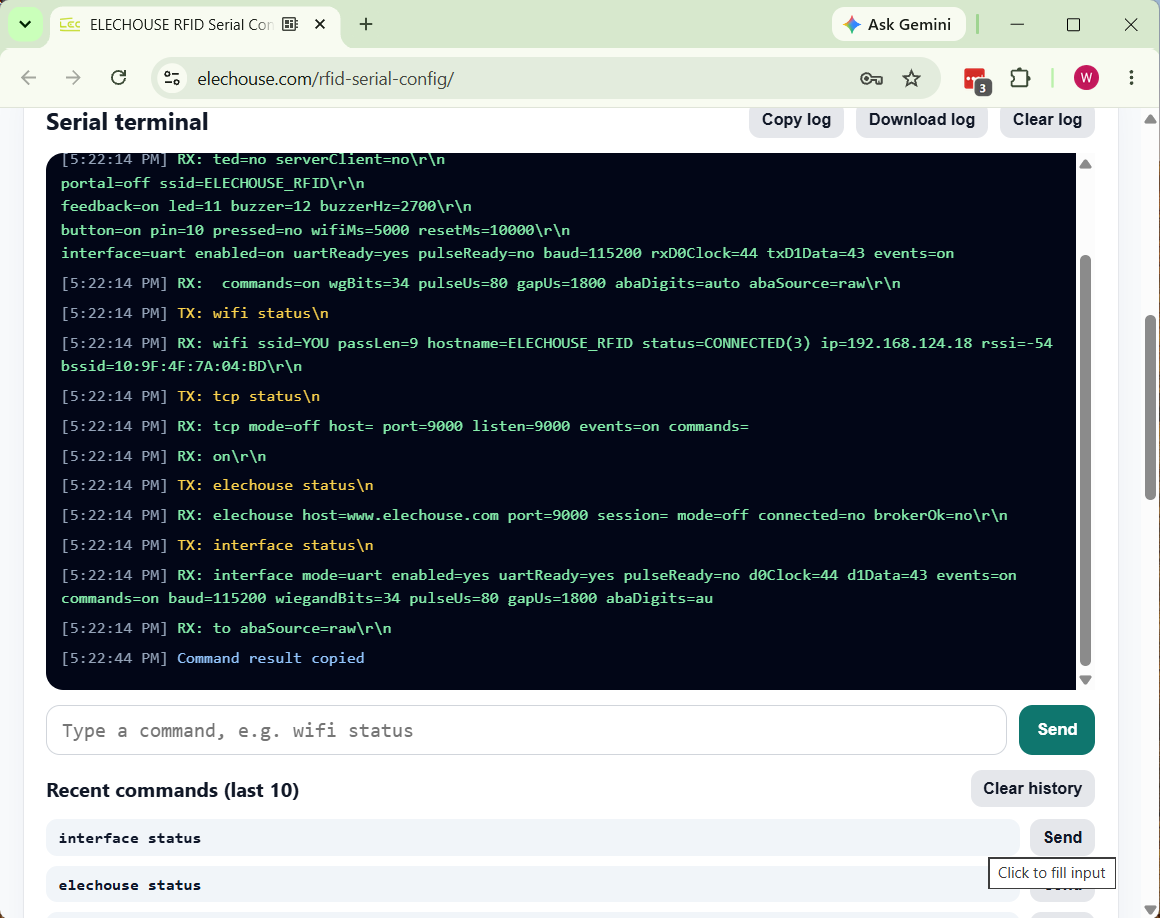Reload the current page

(x=118, y=78)
